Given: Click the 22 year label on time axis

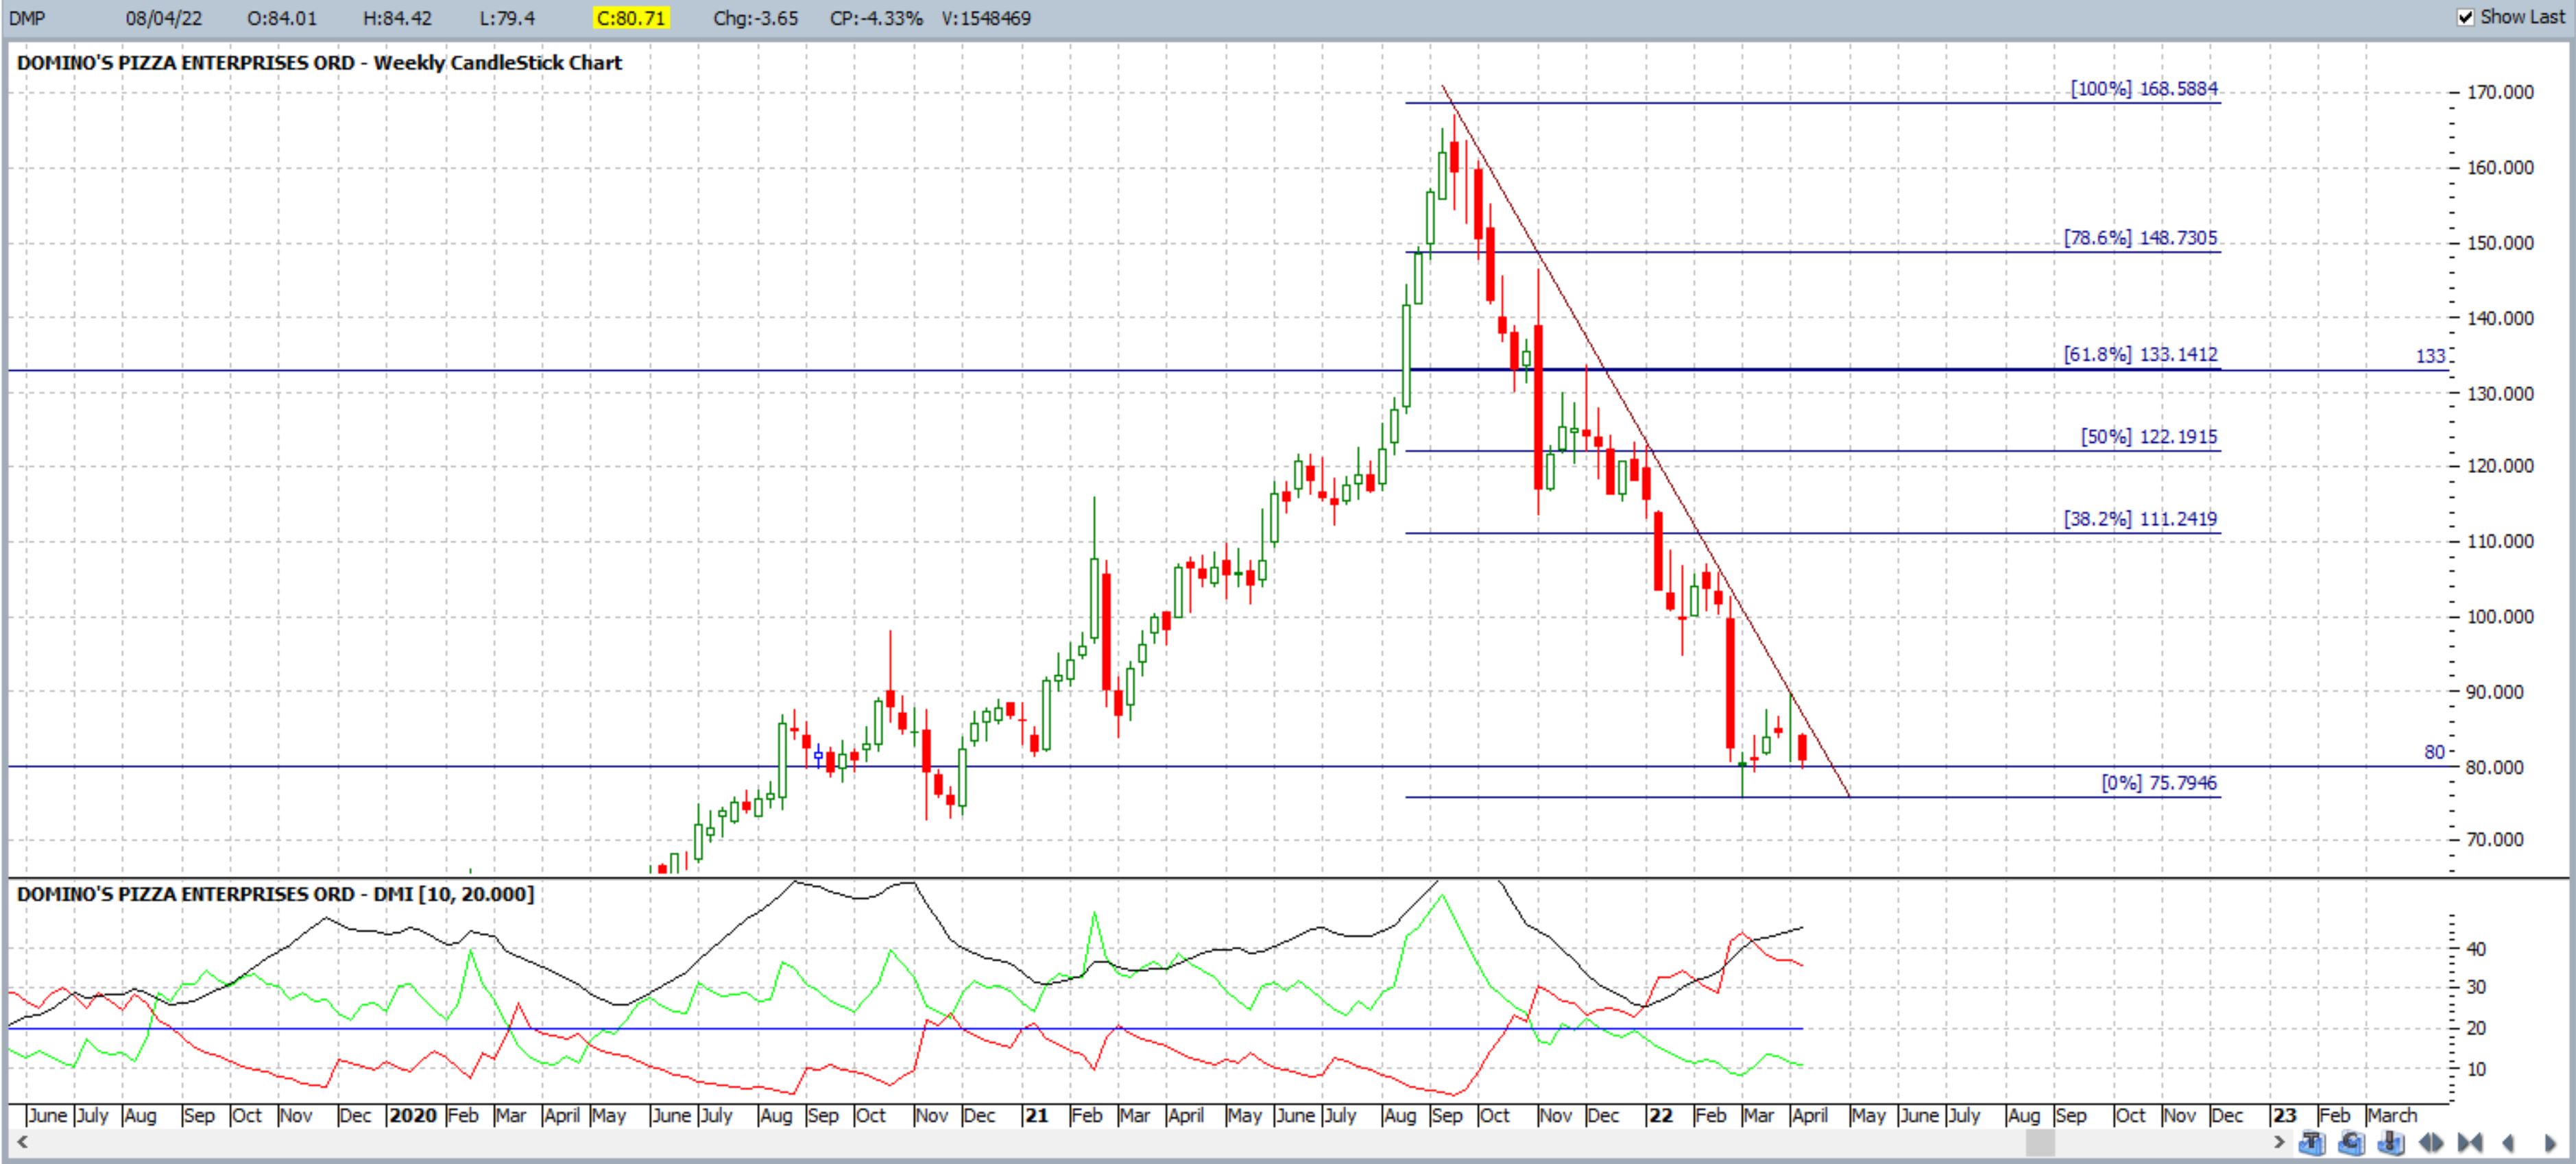Looking at the screenshot, I should pos(1661,1115).
